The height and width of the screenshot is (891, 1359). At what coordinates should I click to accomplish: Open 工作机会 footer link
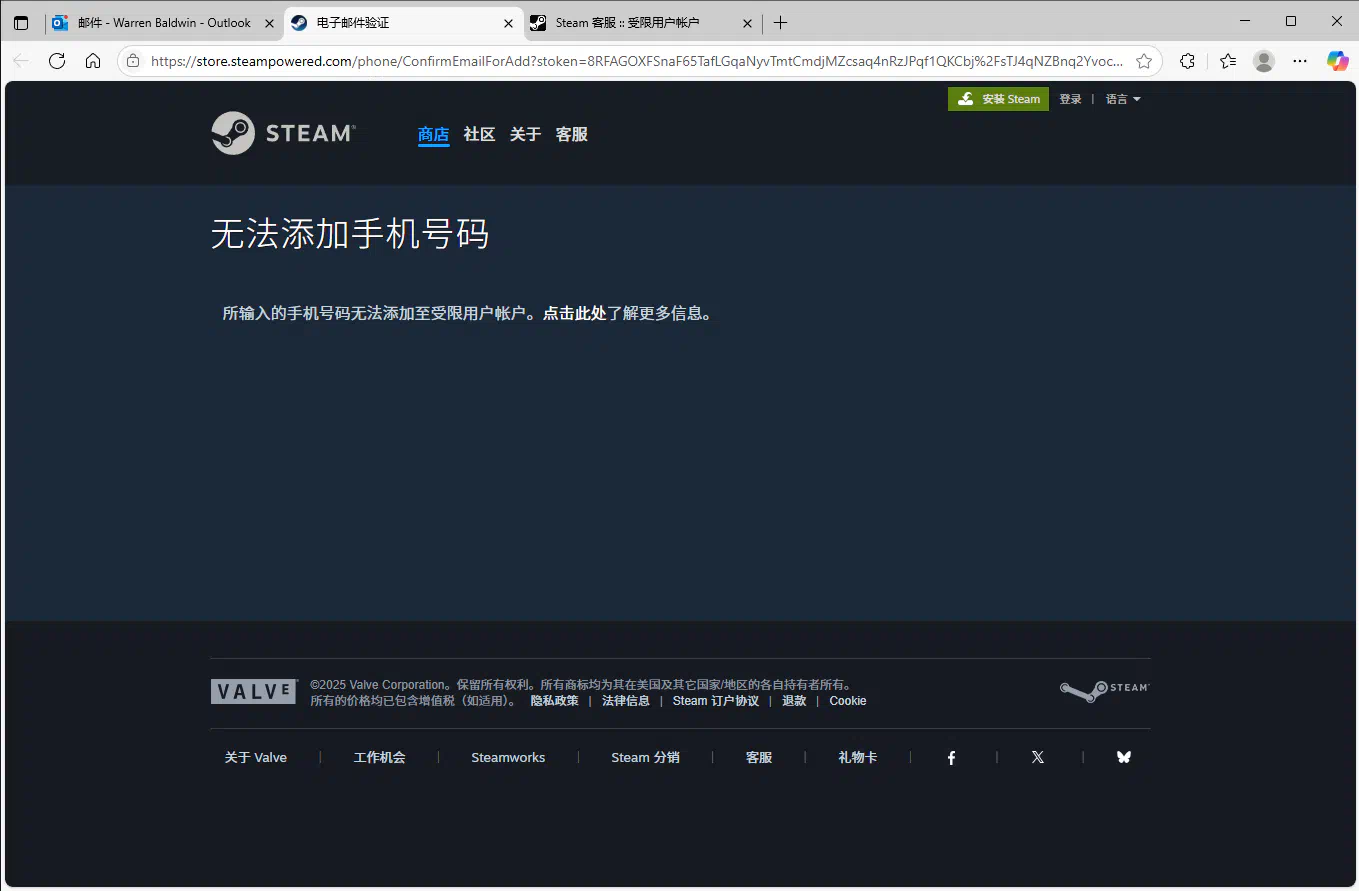380,757
